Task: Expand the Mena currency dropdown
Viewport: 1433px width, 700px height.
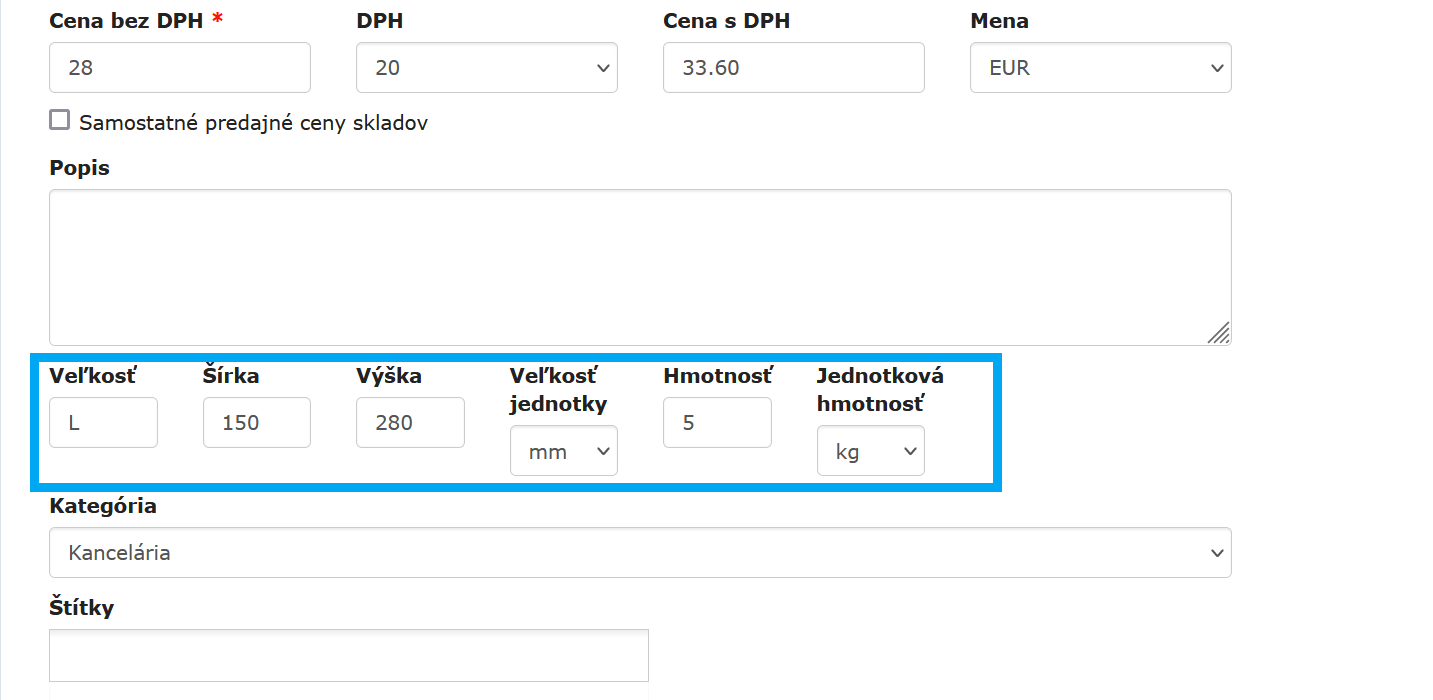Action: (1100, 68)
